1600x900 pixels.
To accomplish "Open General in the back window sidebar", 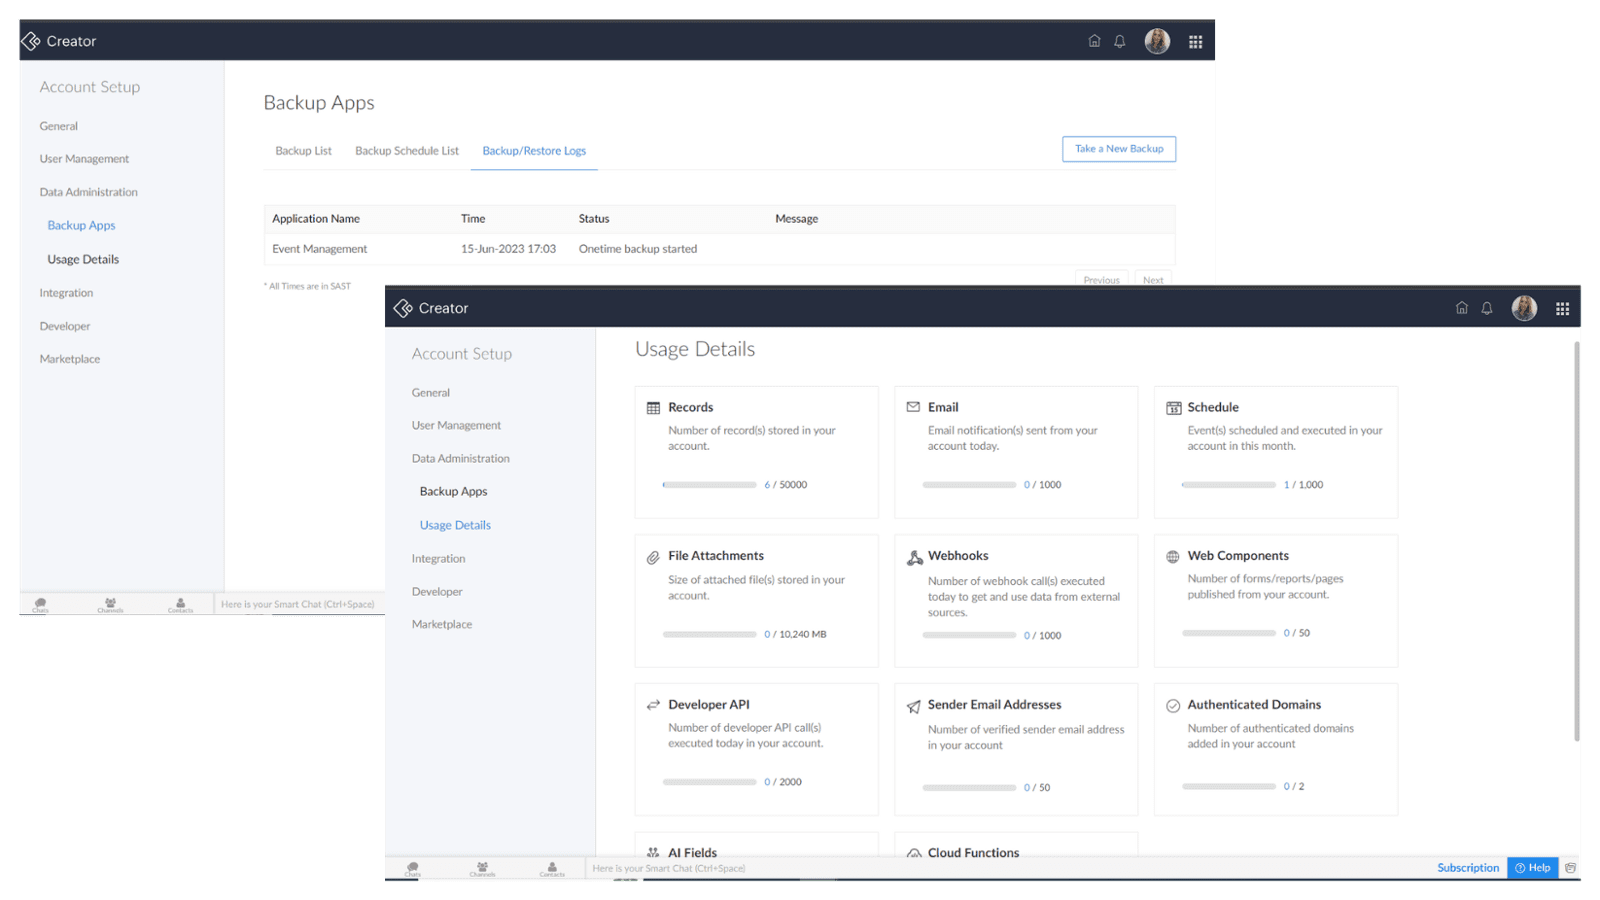I will [59, 126].
